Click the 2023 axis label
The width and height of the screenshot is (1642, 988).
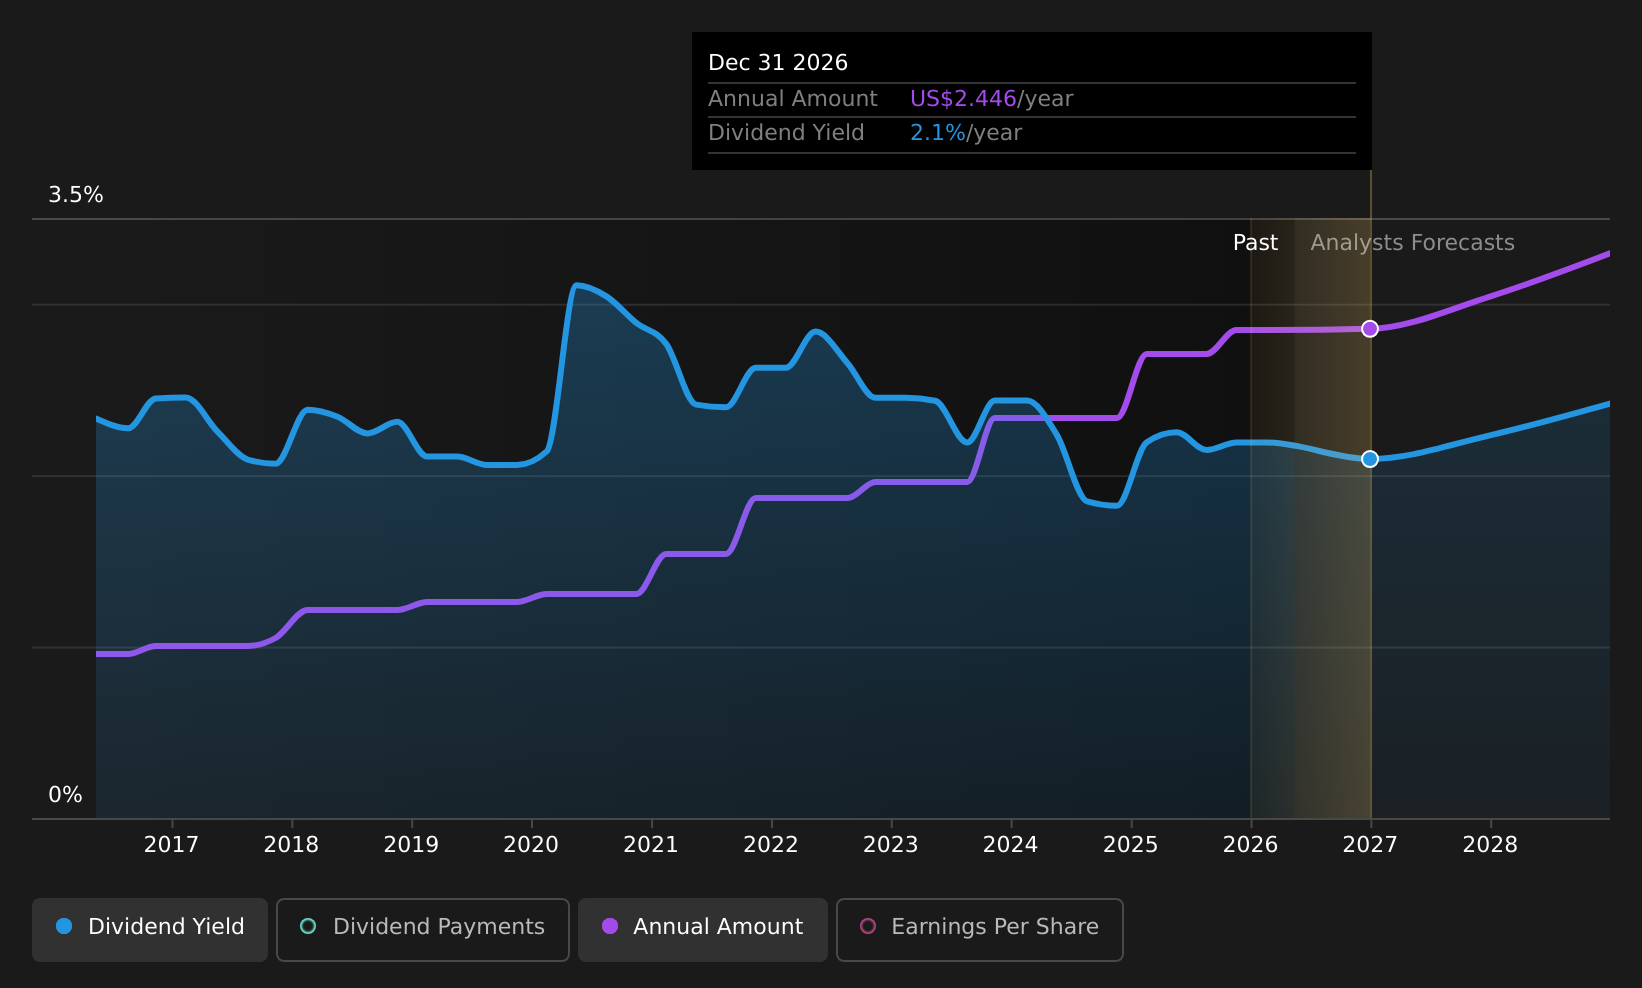(x=891, y=845)
